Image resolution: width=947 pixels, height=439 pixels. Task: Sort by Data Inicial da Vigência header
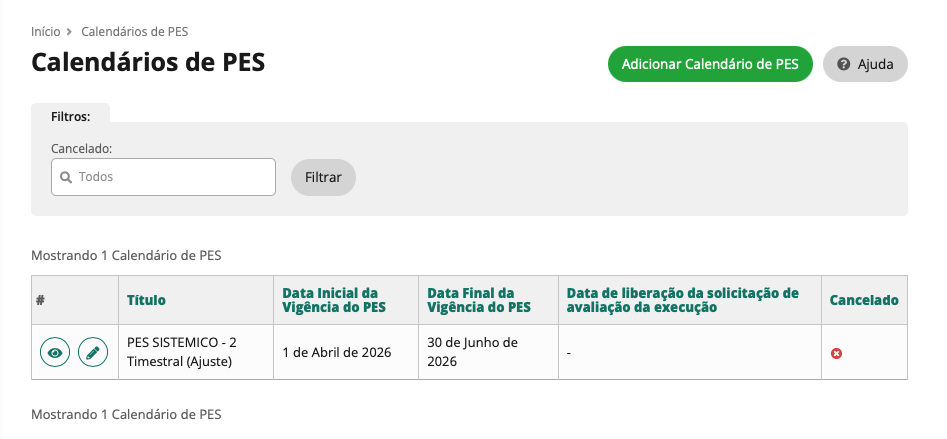(x=330, y=300)
